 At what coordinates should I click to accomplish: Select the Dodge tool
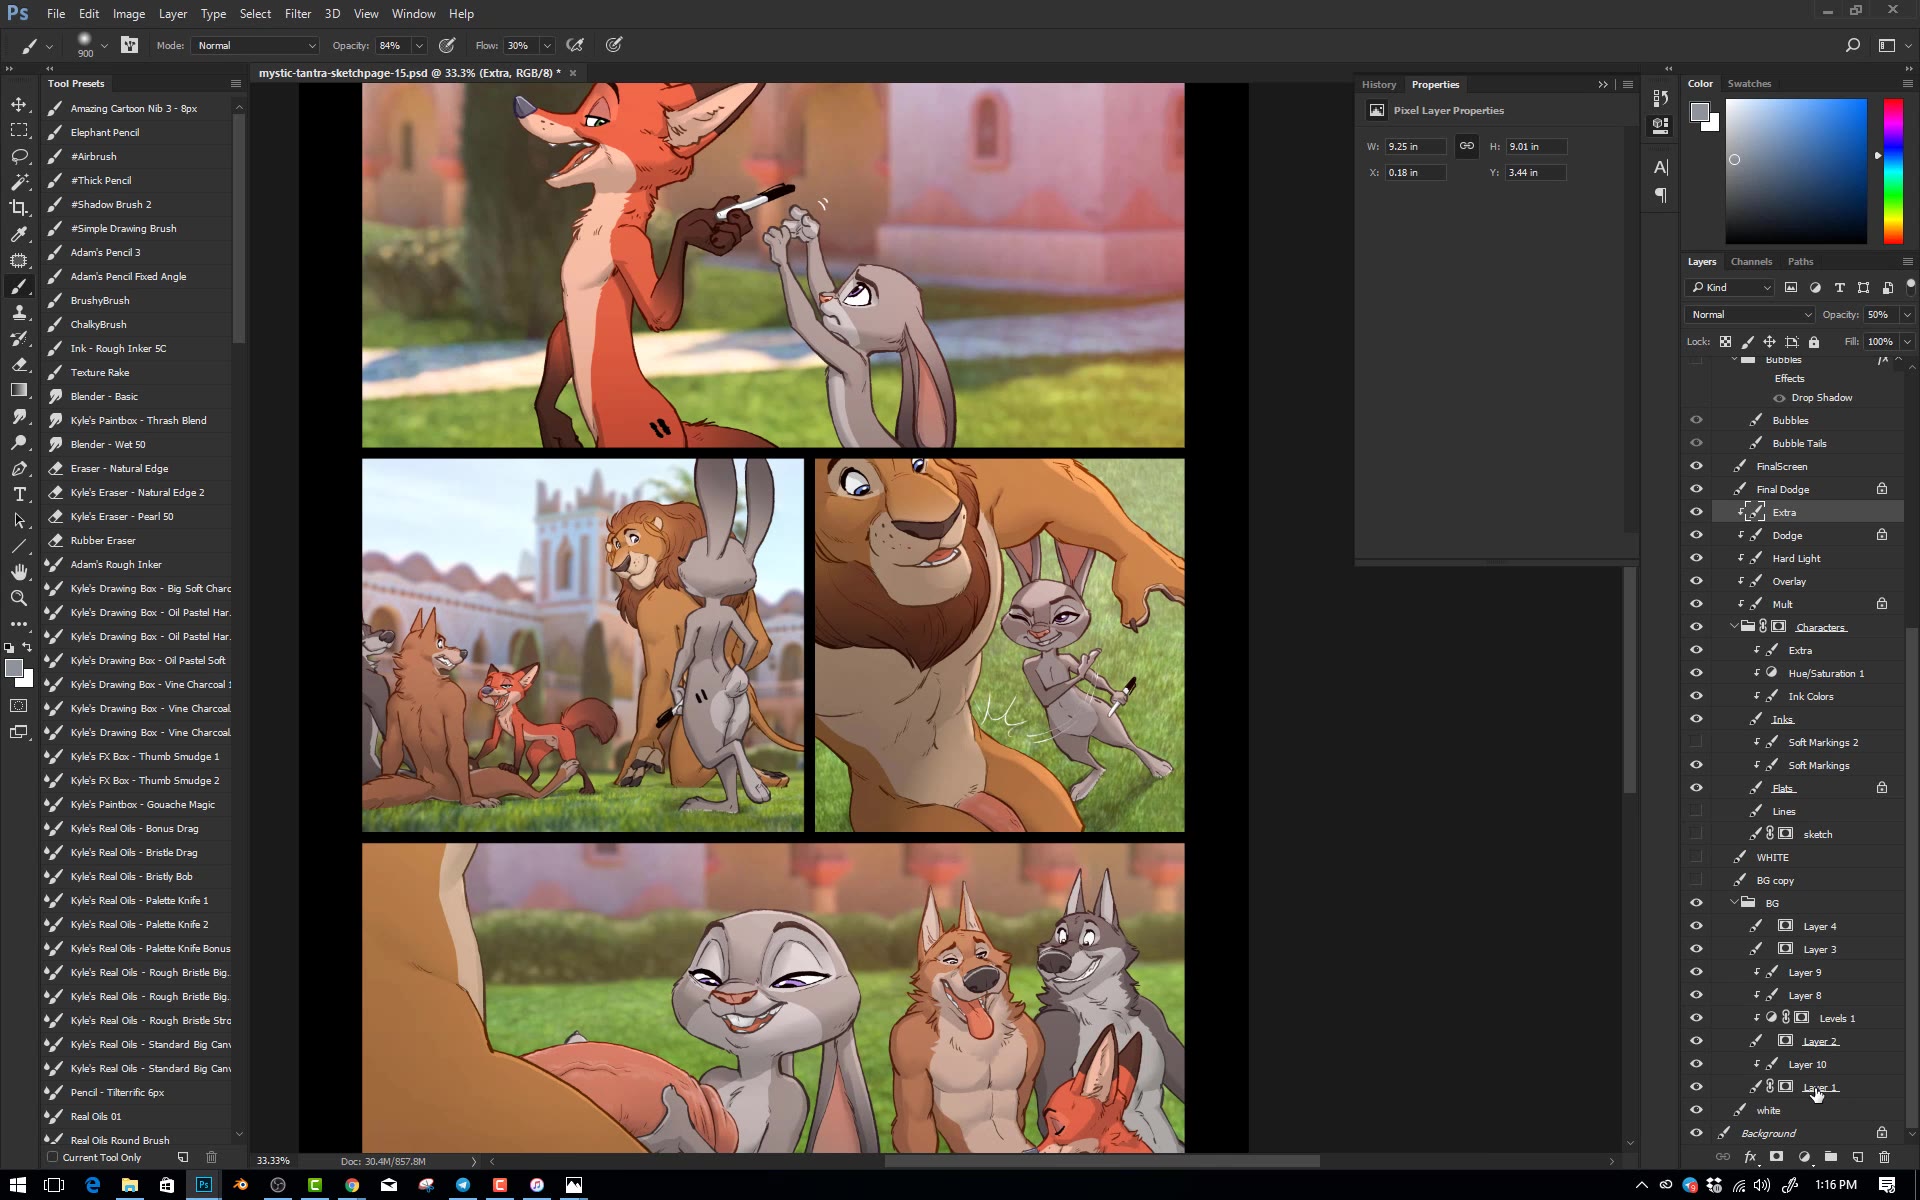click(x=19, y=443)
